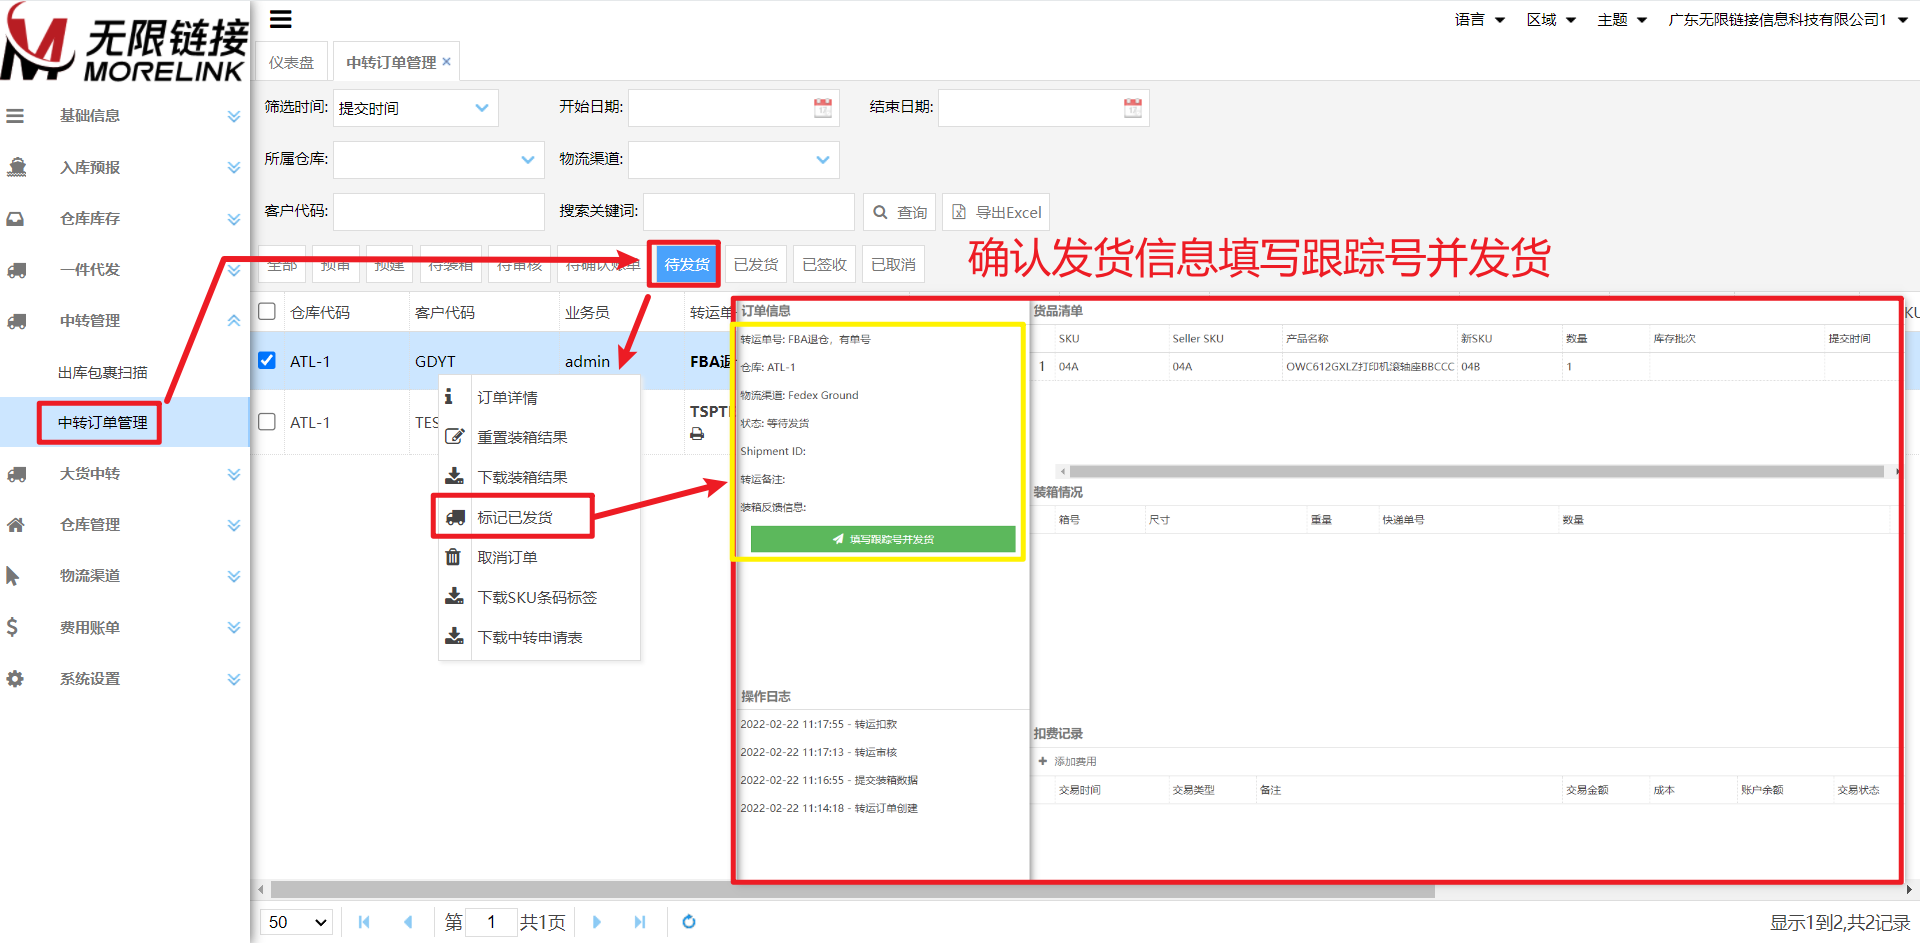Click the refresh icon in pagination bar
Screen dimensions: 1920x943
(x=688, y=922)
